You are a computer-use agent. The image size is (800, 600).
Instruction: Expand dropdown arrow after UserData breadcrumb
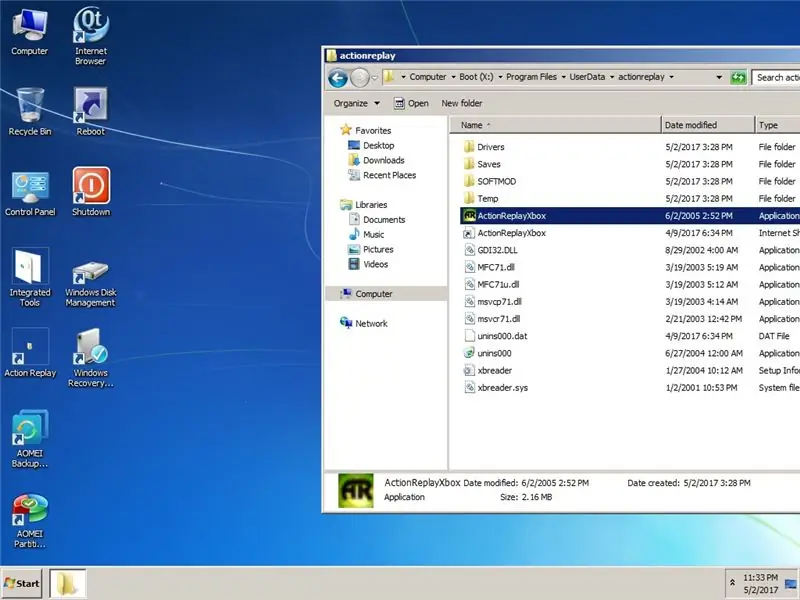tap(612, 77)
